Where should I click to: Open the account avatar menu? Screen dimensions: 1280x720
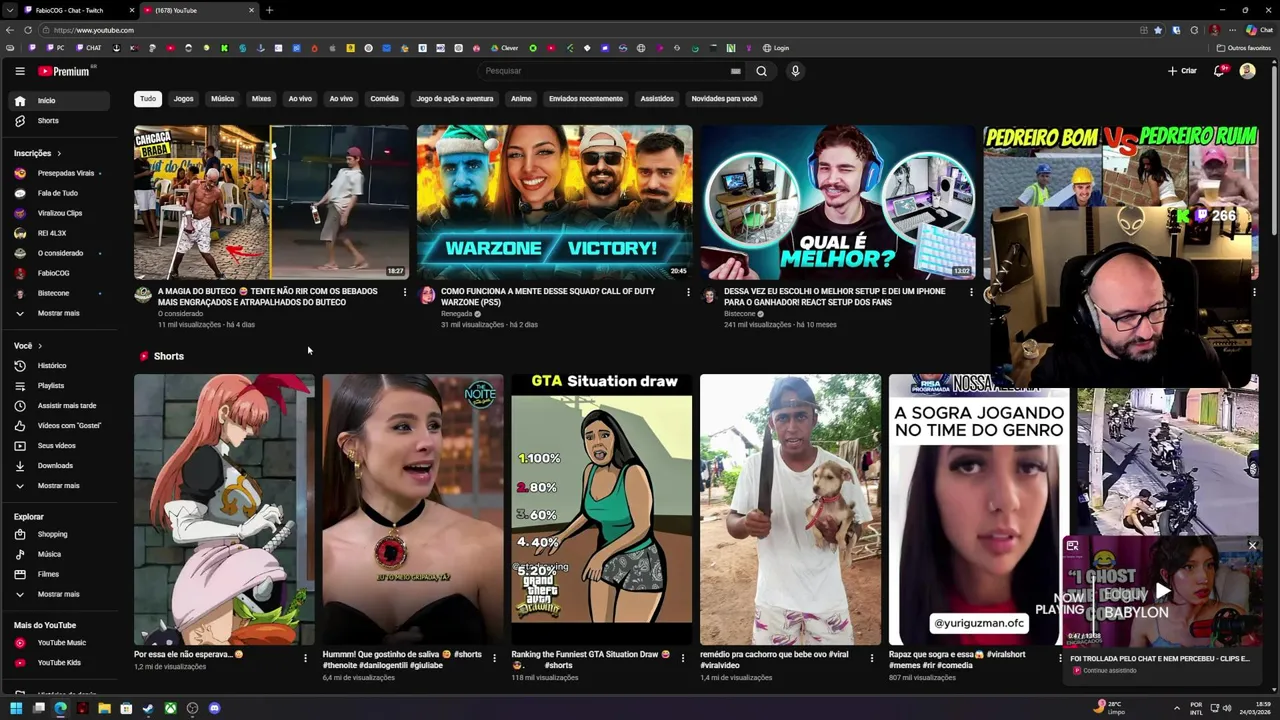1247,71
